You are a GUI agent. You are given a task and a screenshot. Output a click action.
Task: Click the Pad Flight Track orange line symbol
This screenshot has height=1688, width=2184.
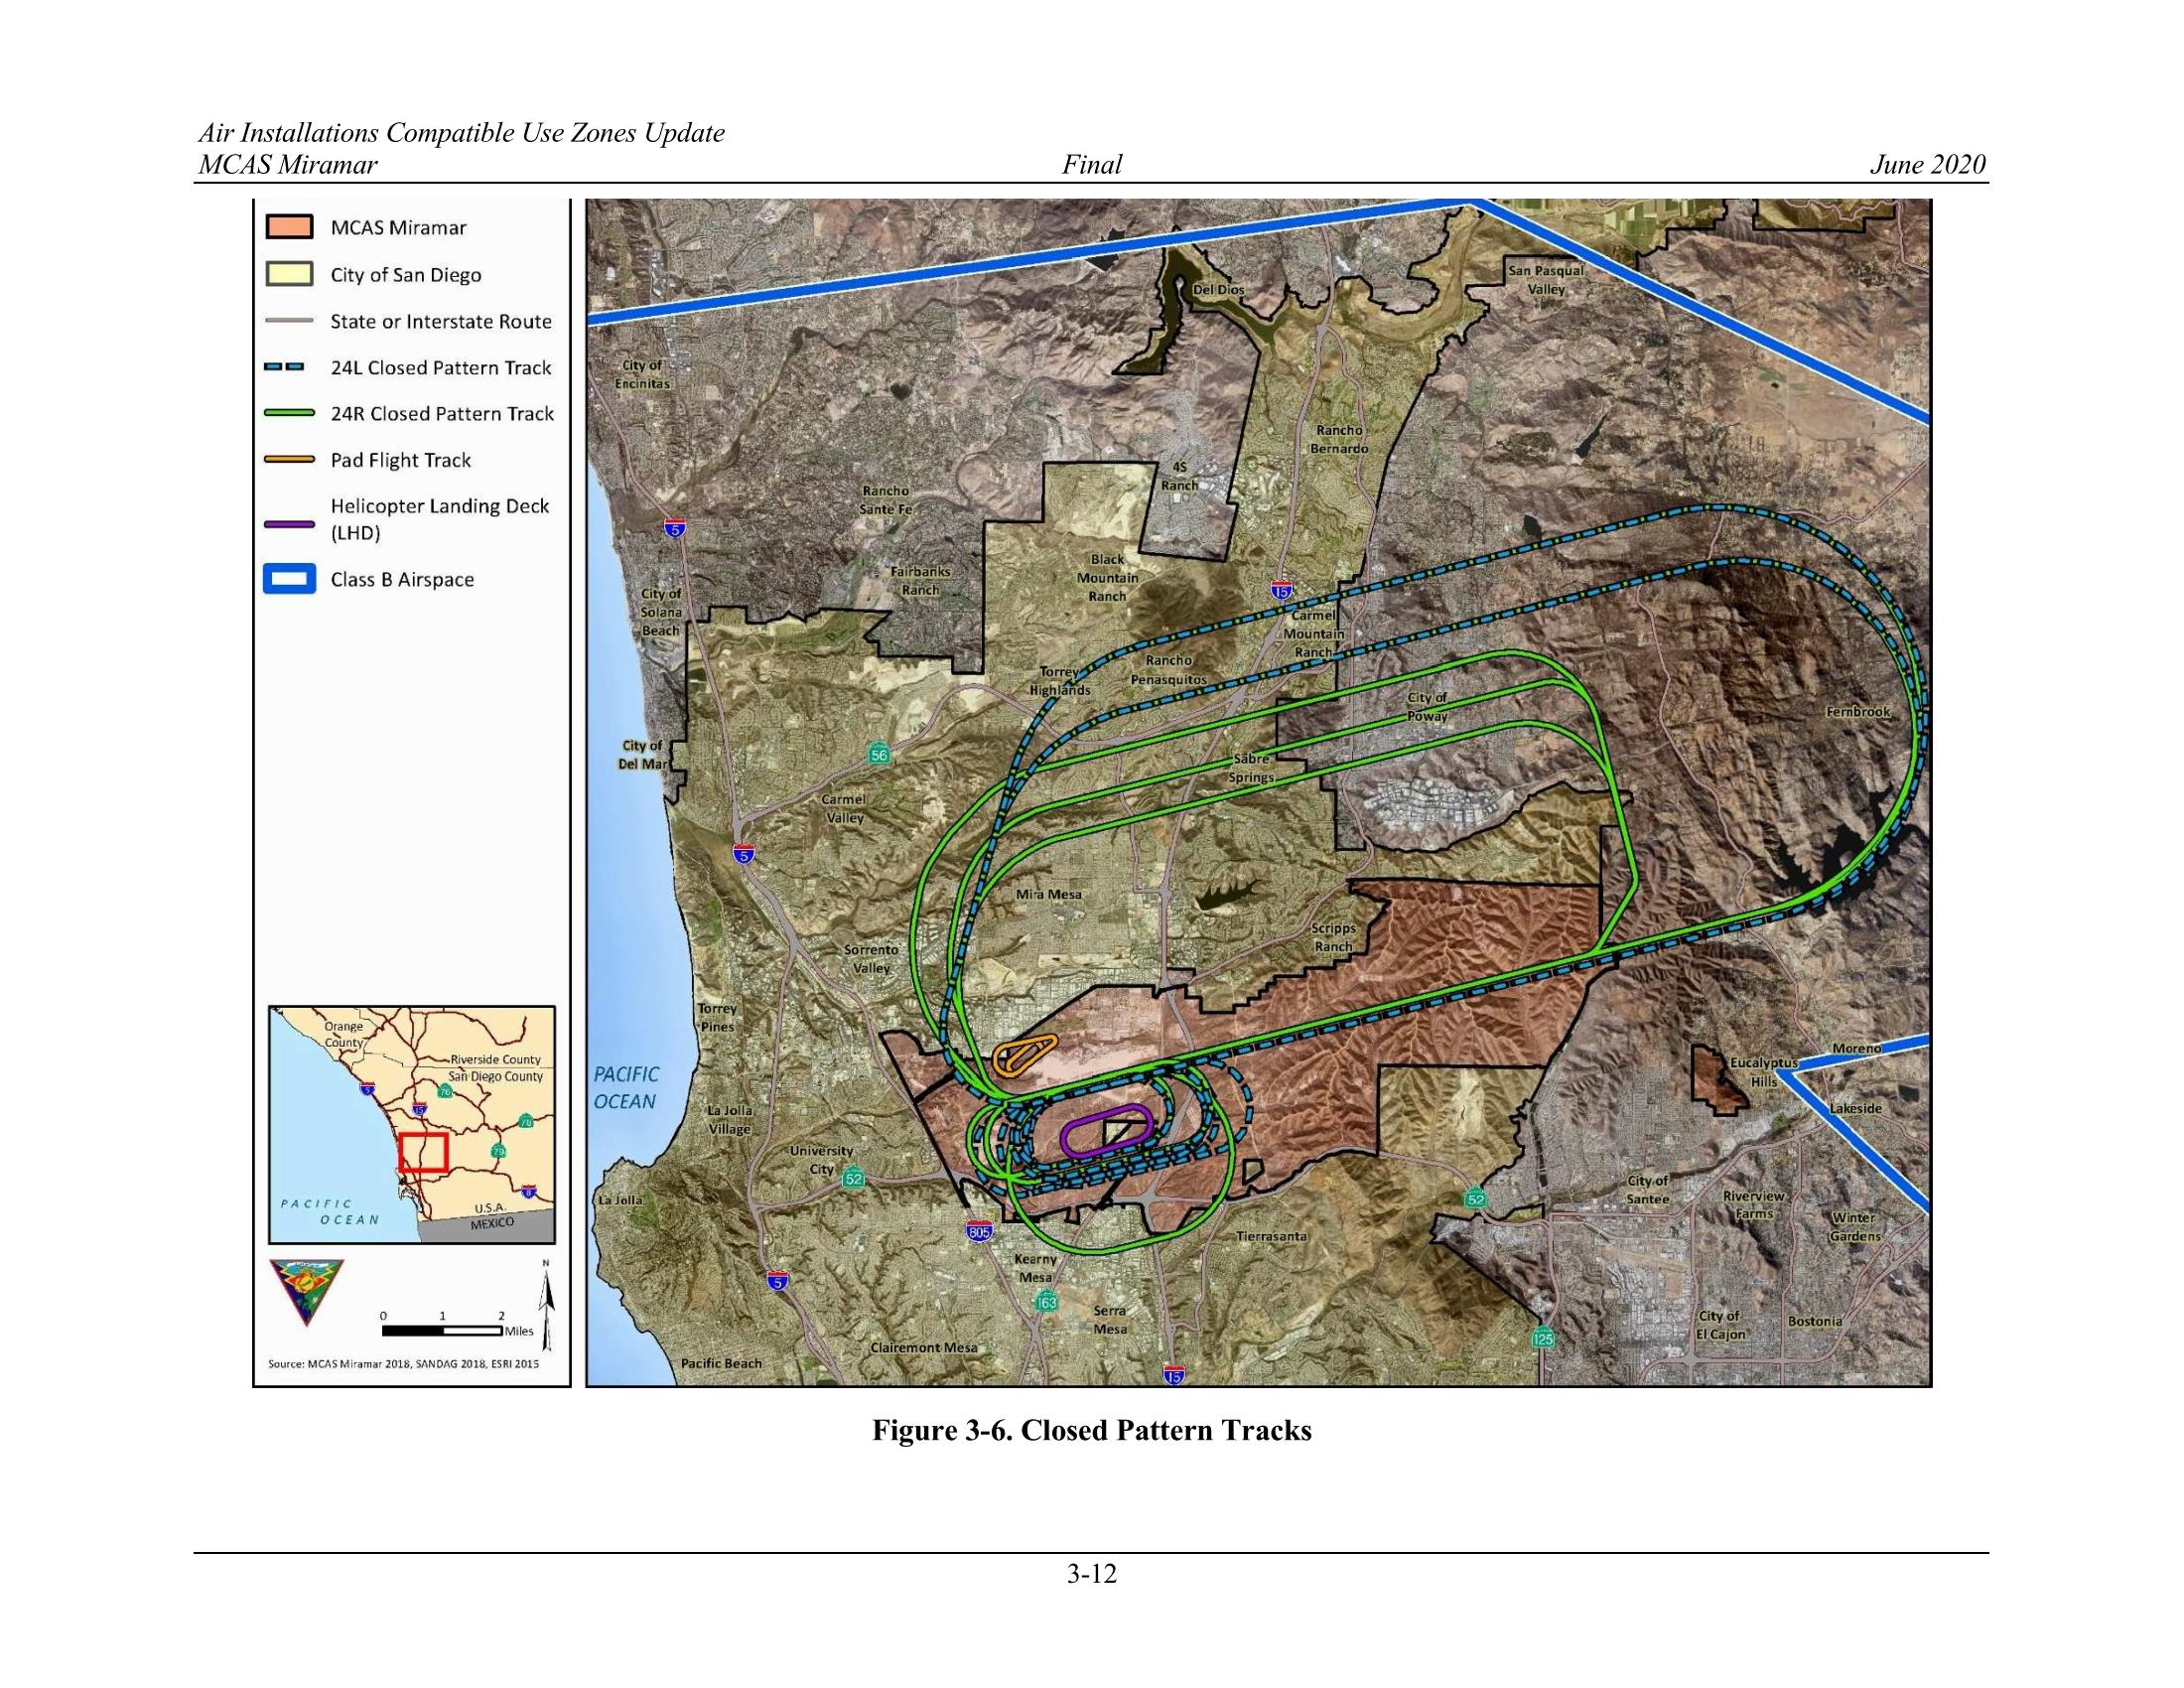tap(289, 460)
